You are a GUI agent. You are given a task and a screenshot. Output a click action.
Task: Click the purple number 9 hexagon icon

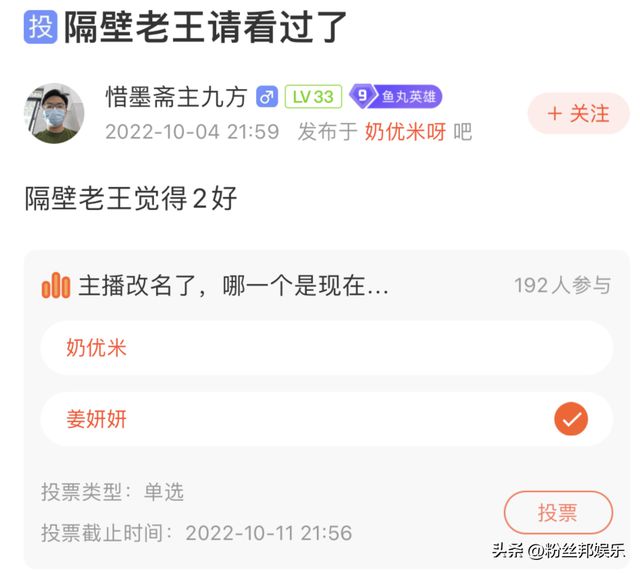362,96
